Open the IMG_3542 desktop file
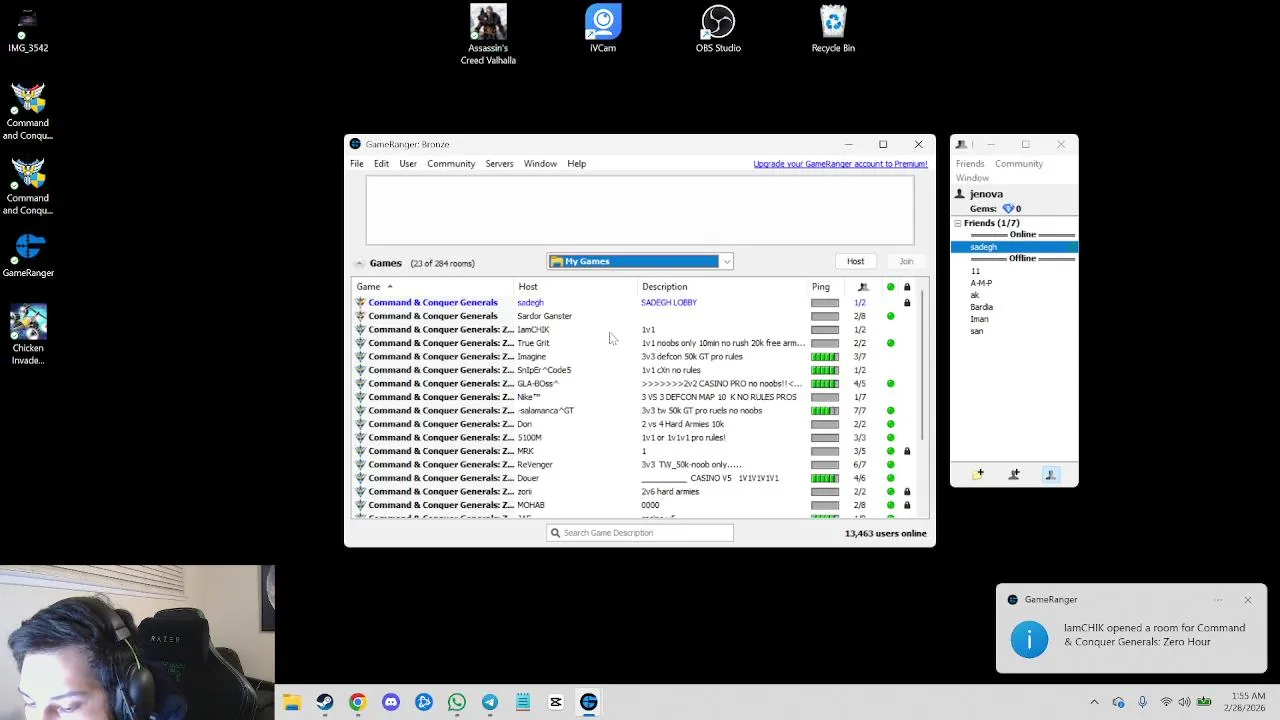This screenshot has height=720, width=1280. (x=28, y=30)
